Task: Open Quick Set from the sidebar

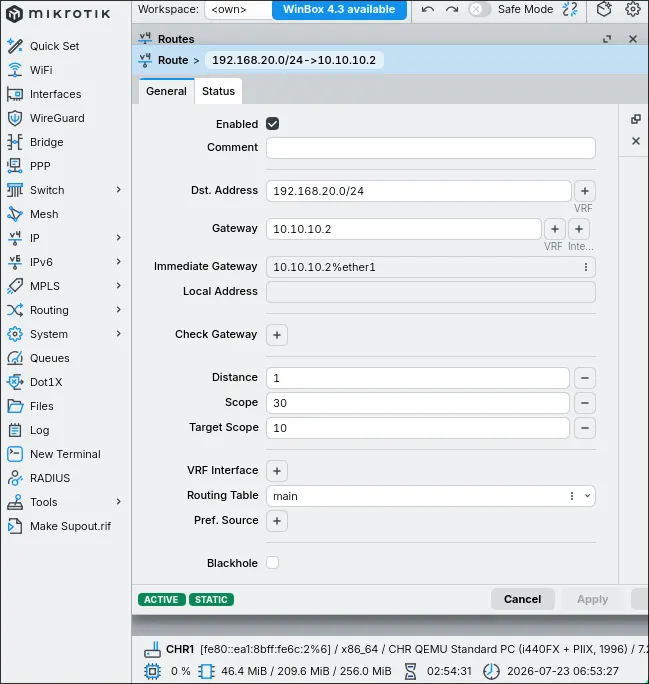Action: click(x=54, y=46)
